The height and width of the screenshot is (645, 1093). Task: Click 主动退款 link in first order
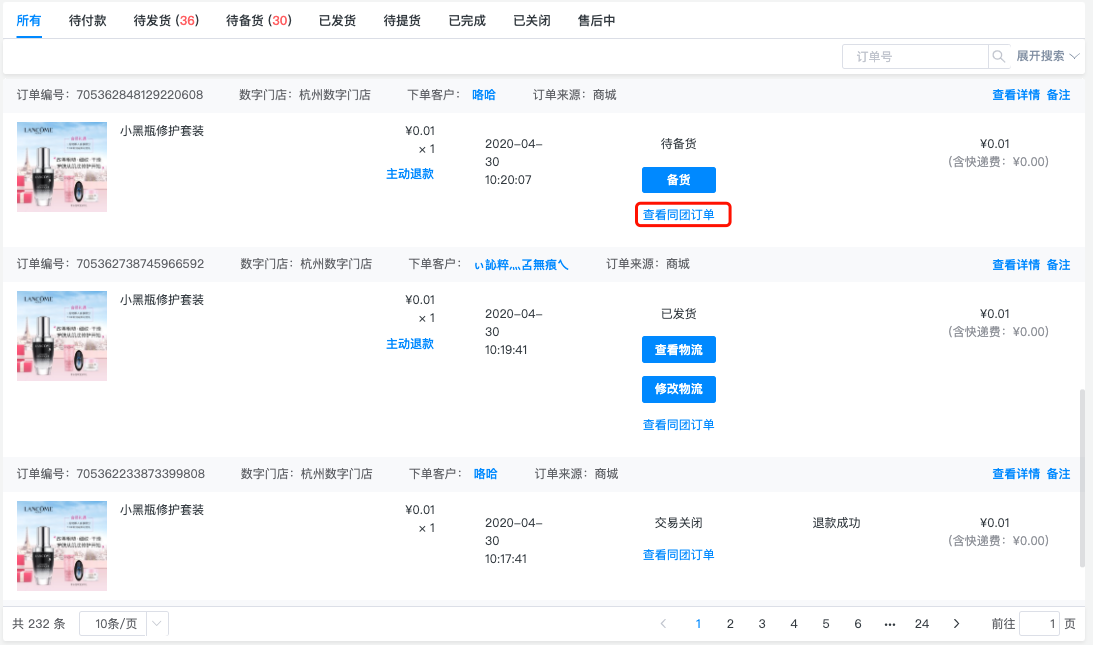pyautogui.click(x=410, y=174)
